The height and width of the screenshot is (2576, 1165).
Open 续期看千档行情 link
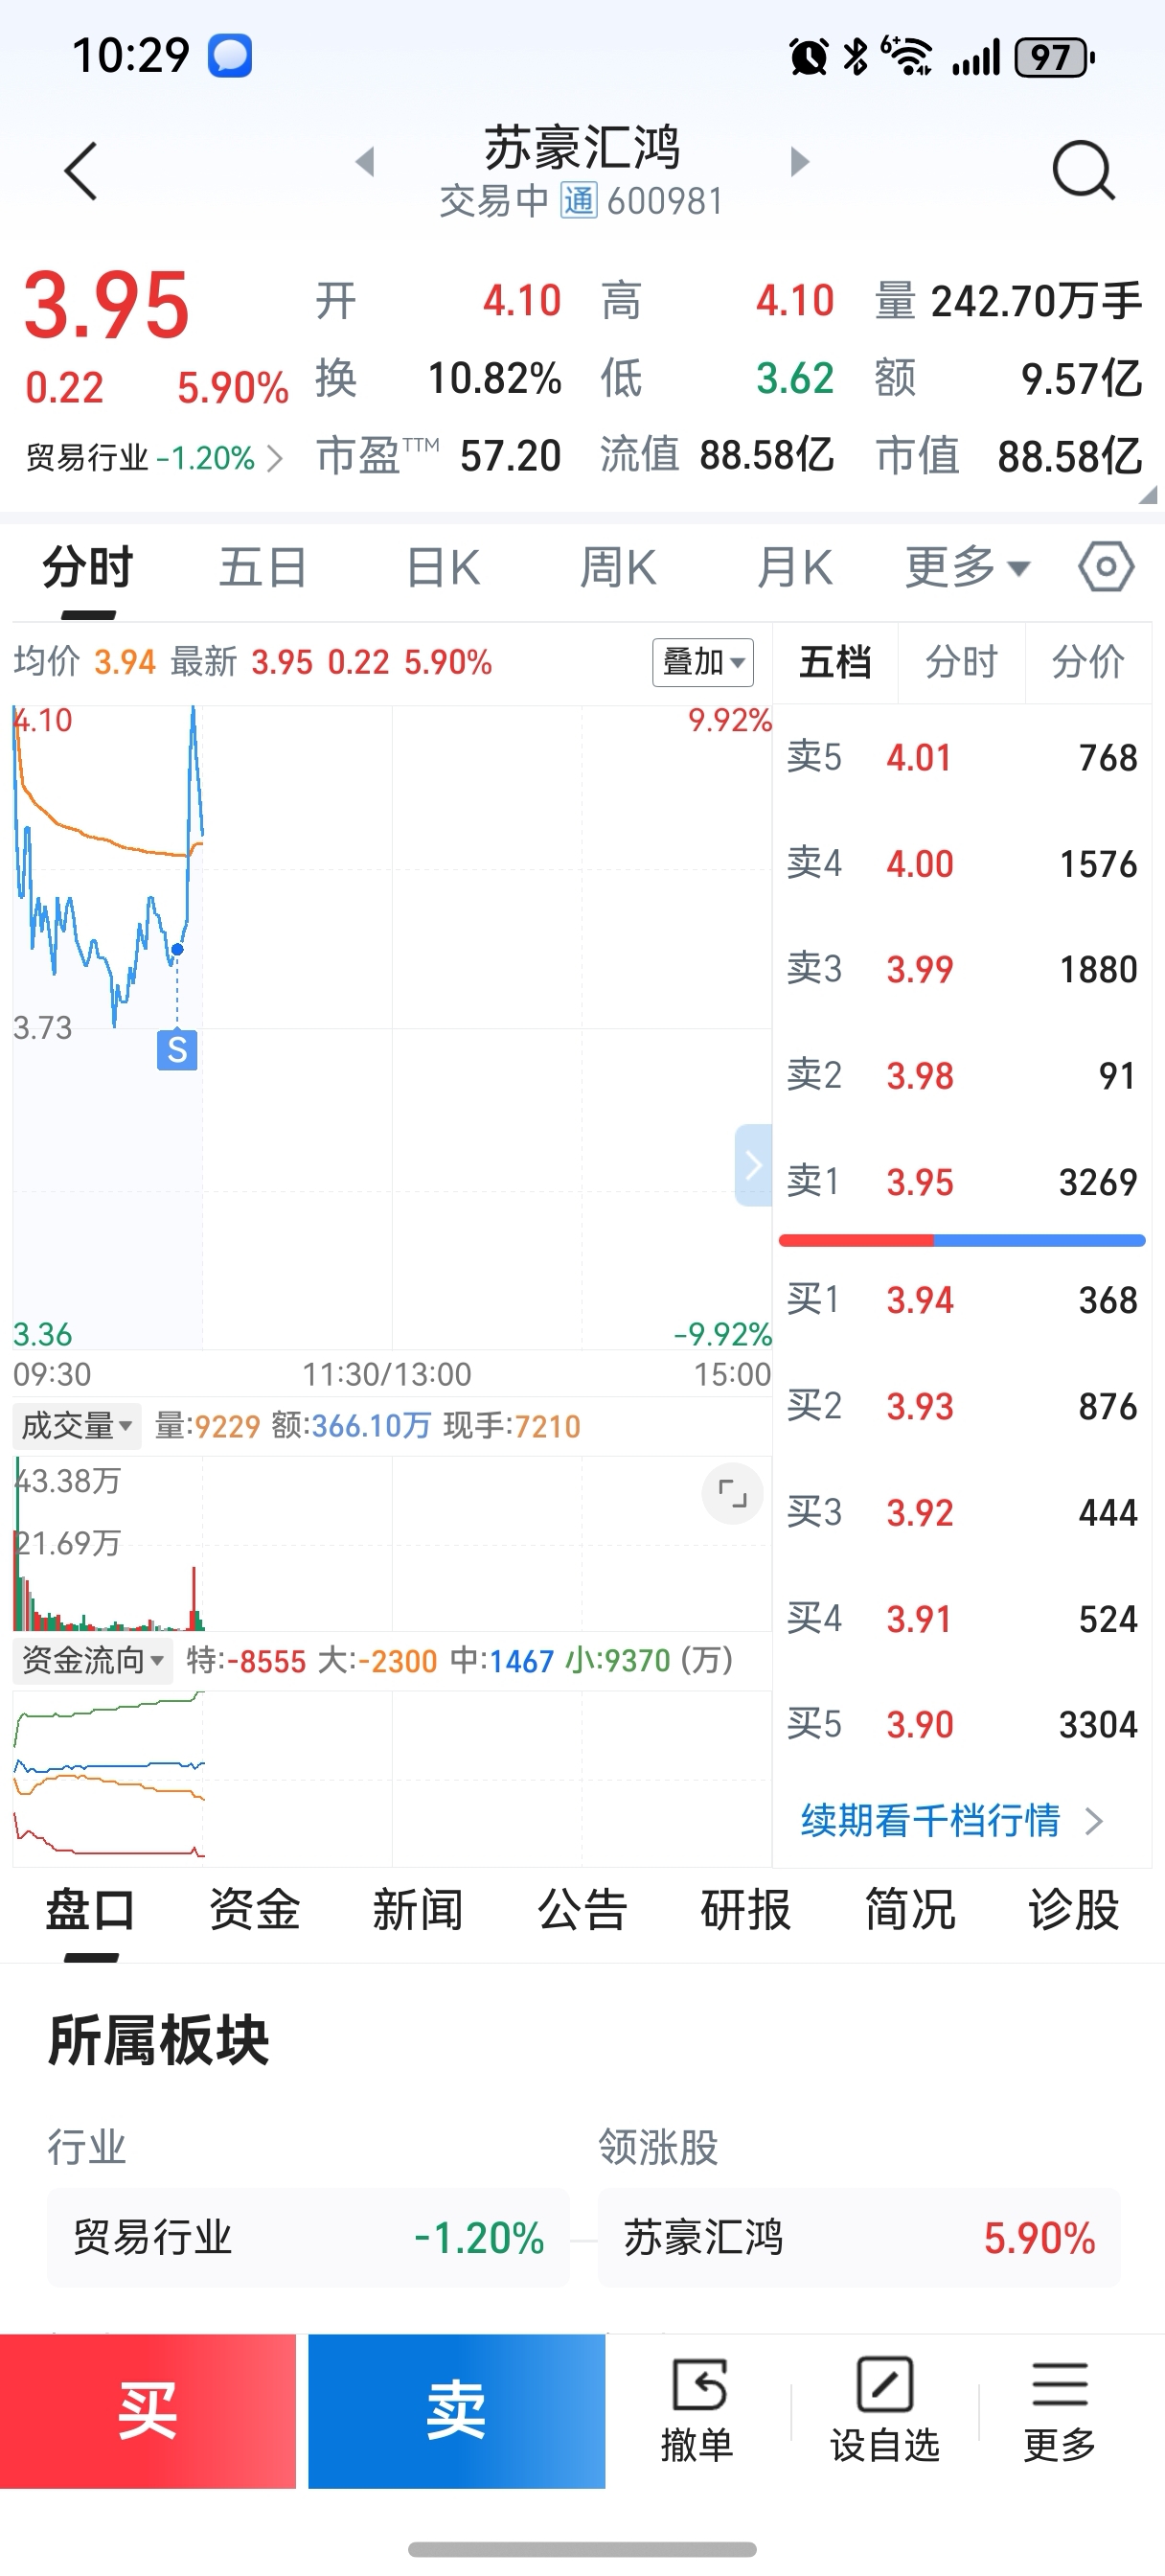(952, 1821)
